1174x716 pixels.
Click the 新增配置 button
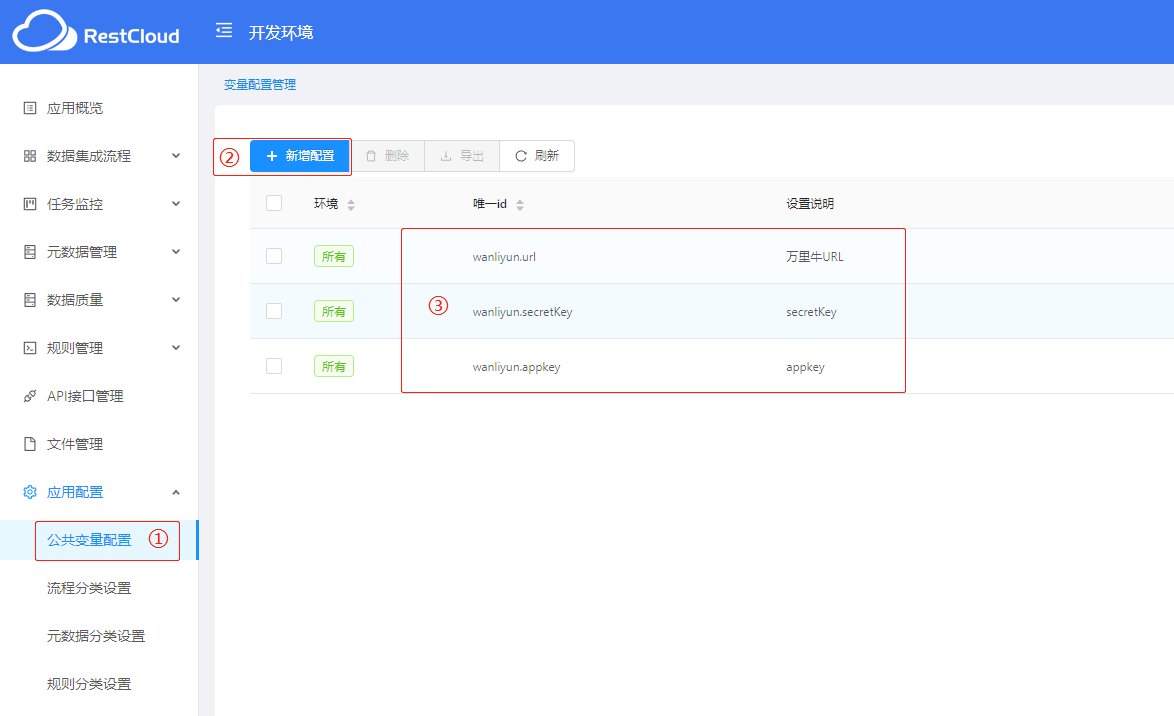coord(300,156)
